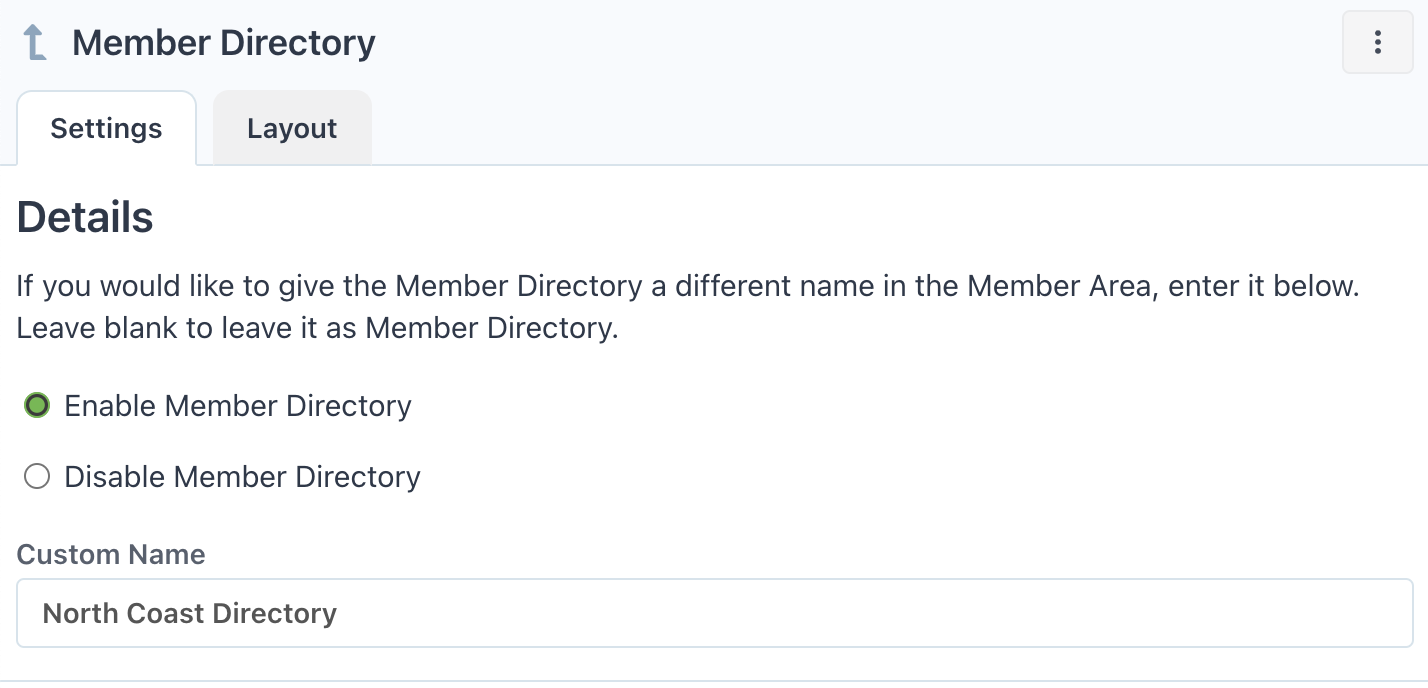Switch to the Settings tab

(x=106, y=129)
